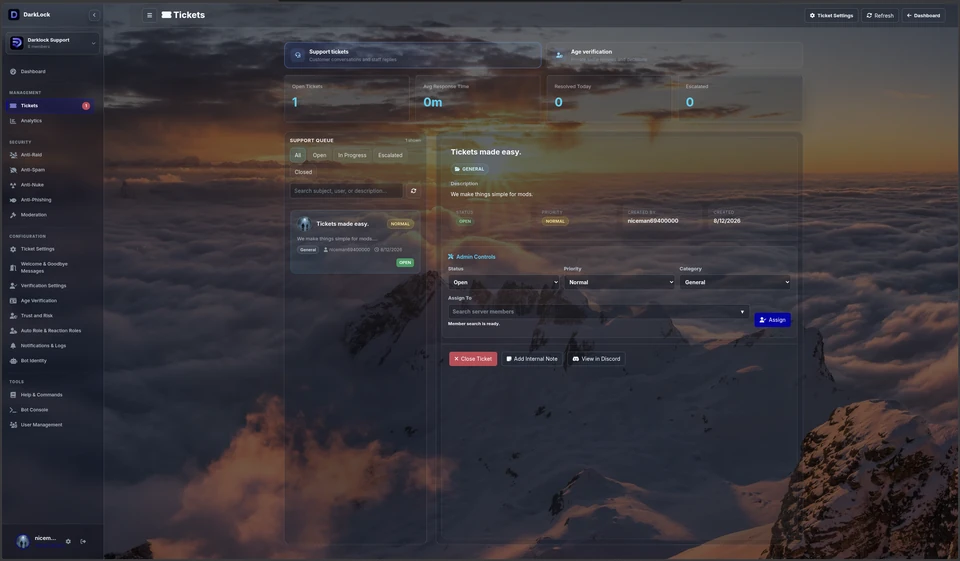The height and width of the screenshot is (561, 960).
Task: Open user settings gear in sidebar footer
Action: (x=68, y=541)
